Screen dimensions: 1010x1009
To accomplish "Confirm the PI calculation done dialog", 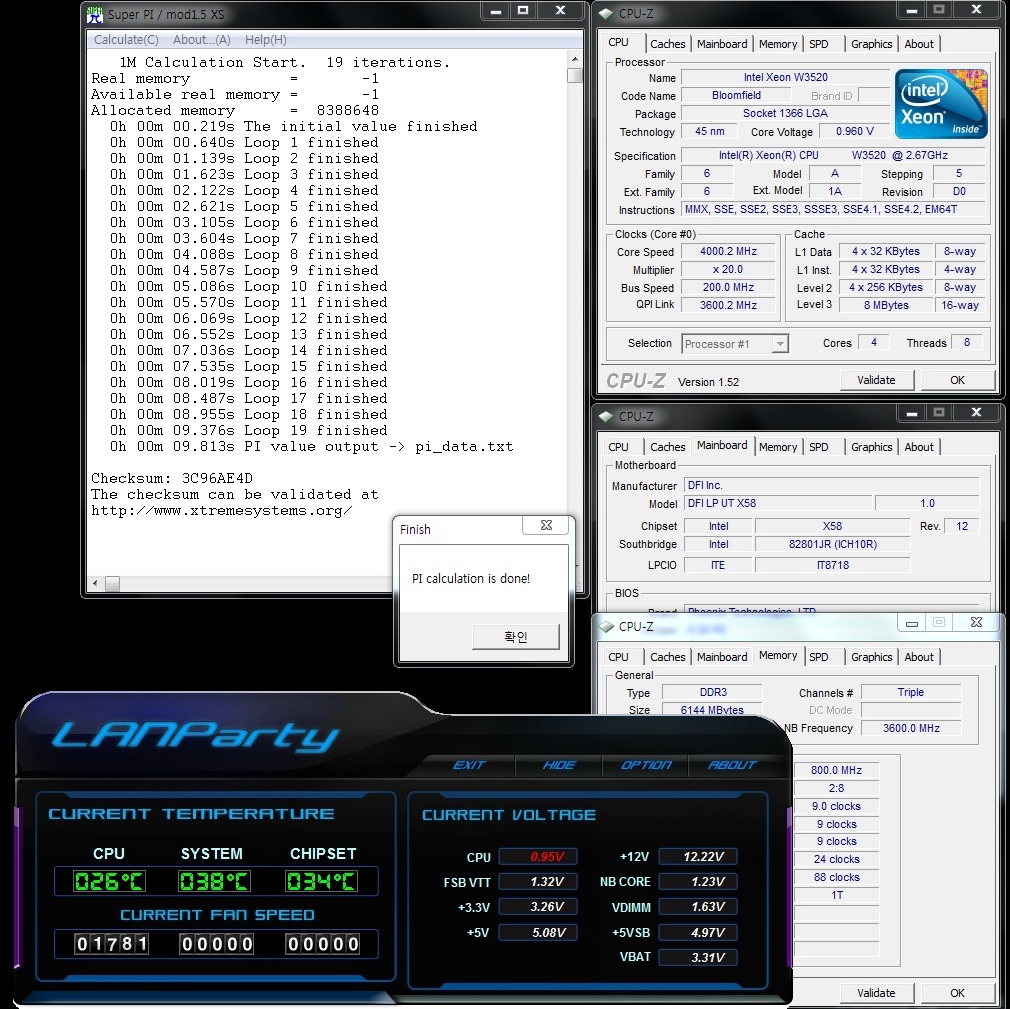I will tap(515, 637).
